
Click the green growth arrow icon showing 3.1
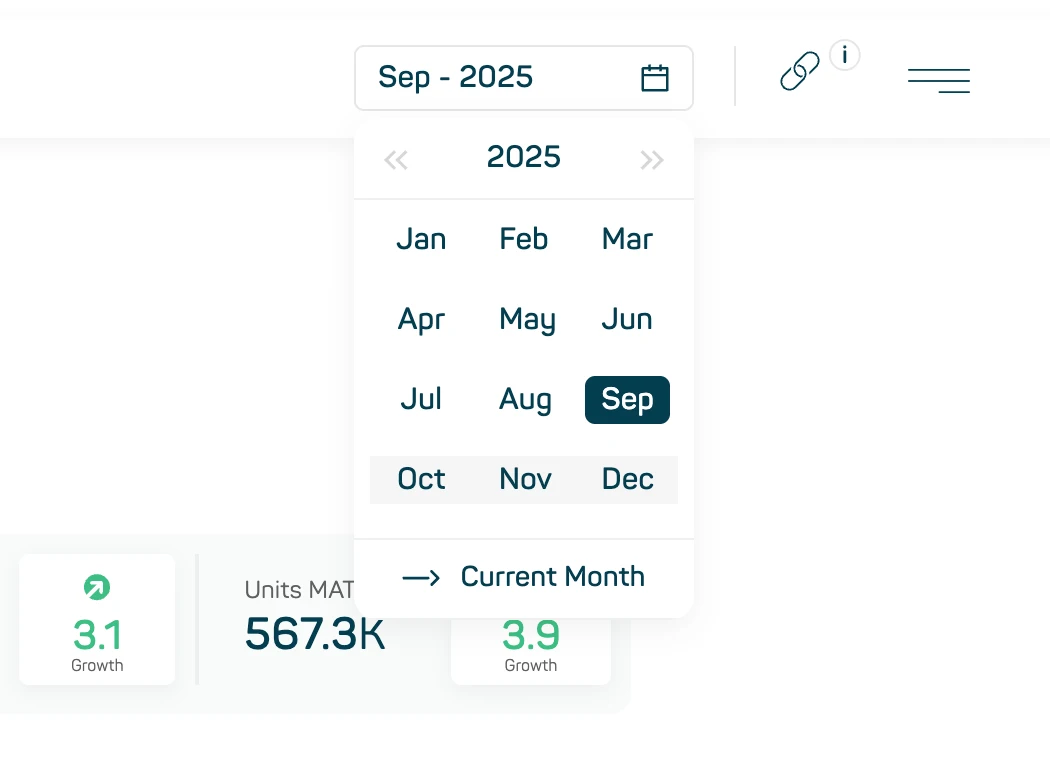coord(96,588)
